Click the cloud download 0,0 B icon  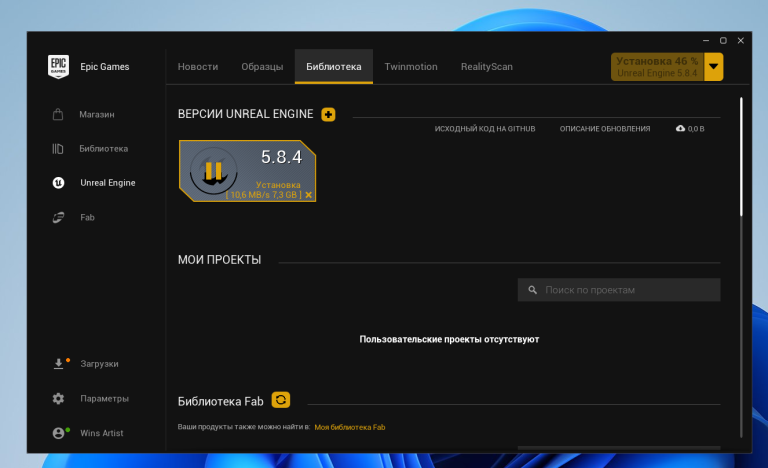pyautogui.click(x=680, y=128)
